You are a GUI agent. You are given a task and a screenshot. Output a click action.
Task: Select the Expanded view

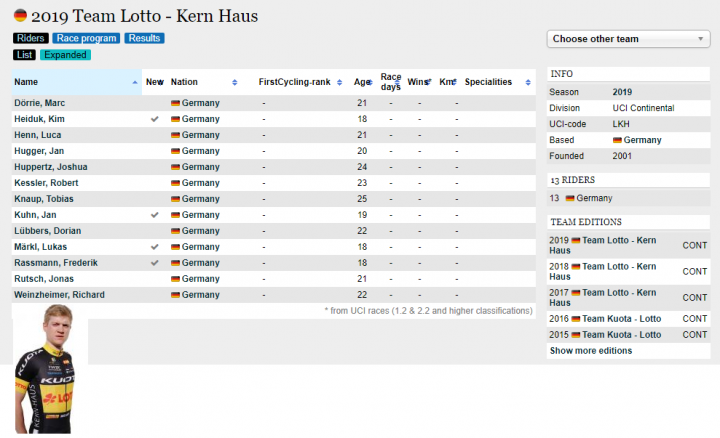pyautogui.click(x=65, y=55)
